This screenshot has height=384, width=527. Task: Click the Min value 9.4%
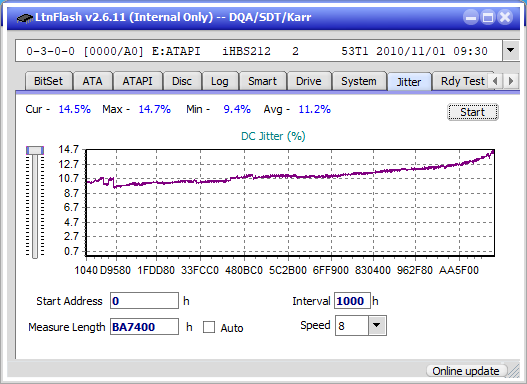(x=237, y=109)
